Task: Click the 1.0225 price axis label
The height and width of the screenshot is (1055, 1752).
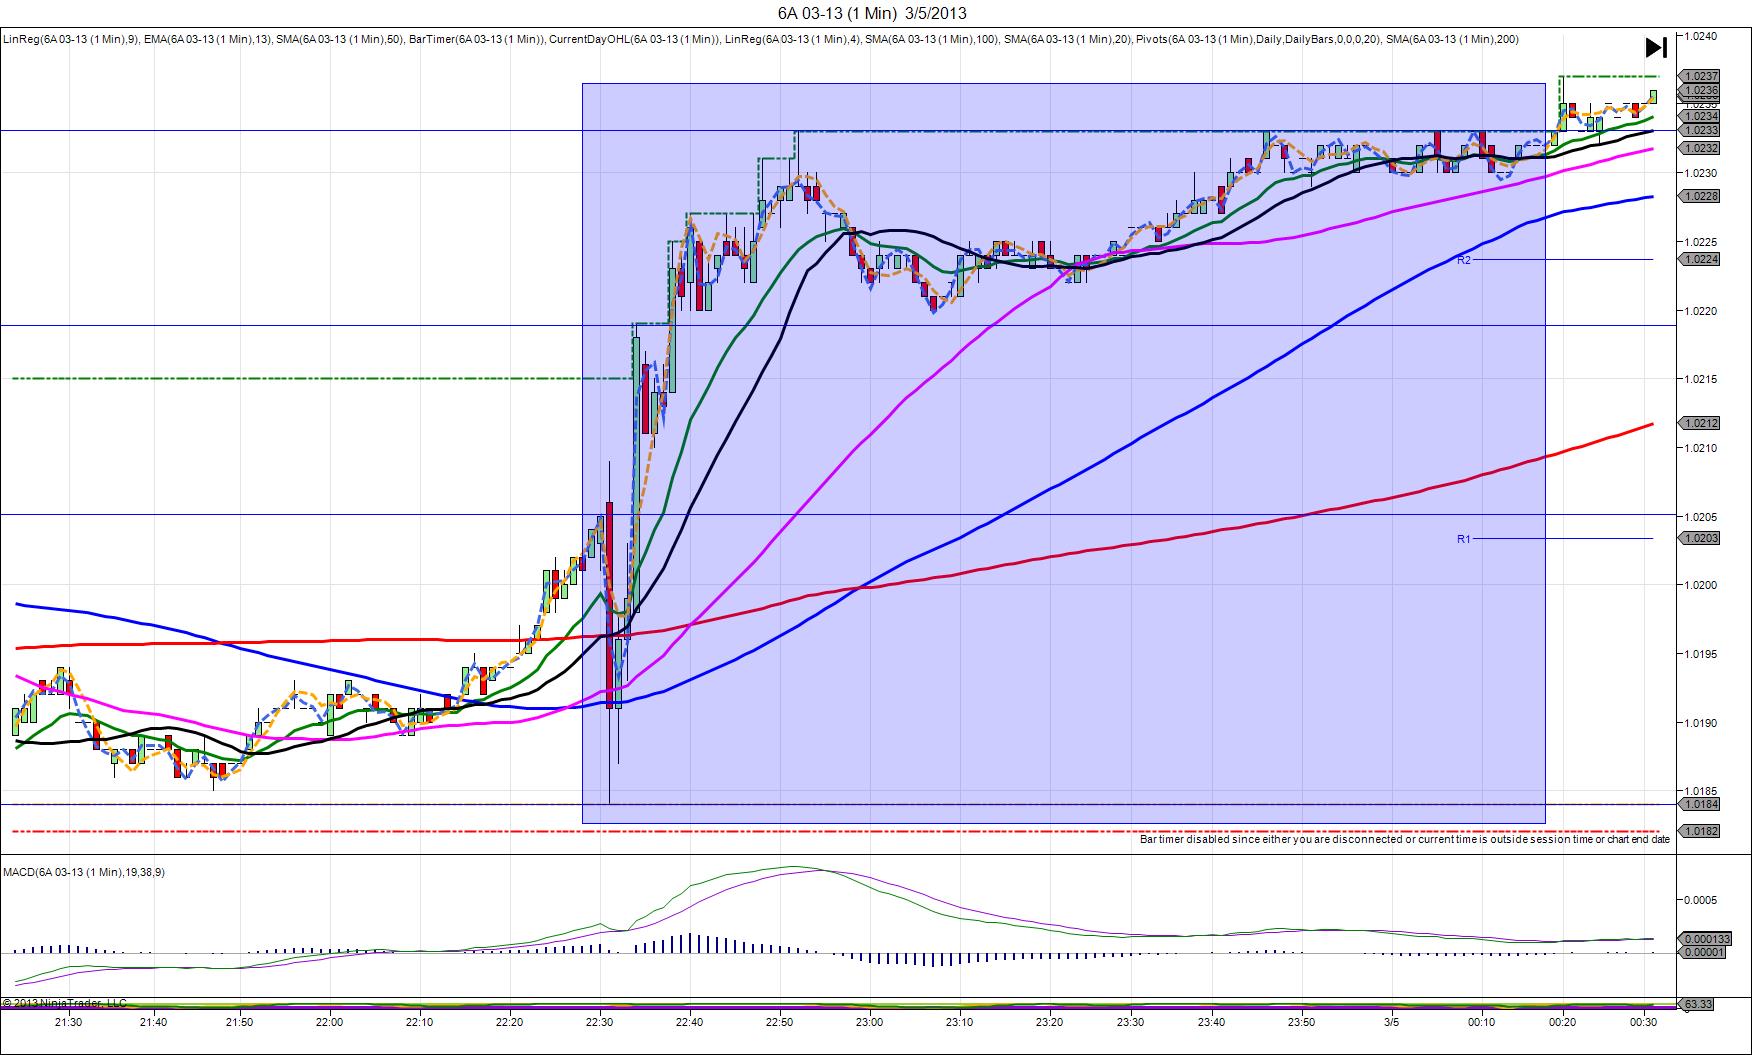Action: (x=1701, y=242)
